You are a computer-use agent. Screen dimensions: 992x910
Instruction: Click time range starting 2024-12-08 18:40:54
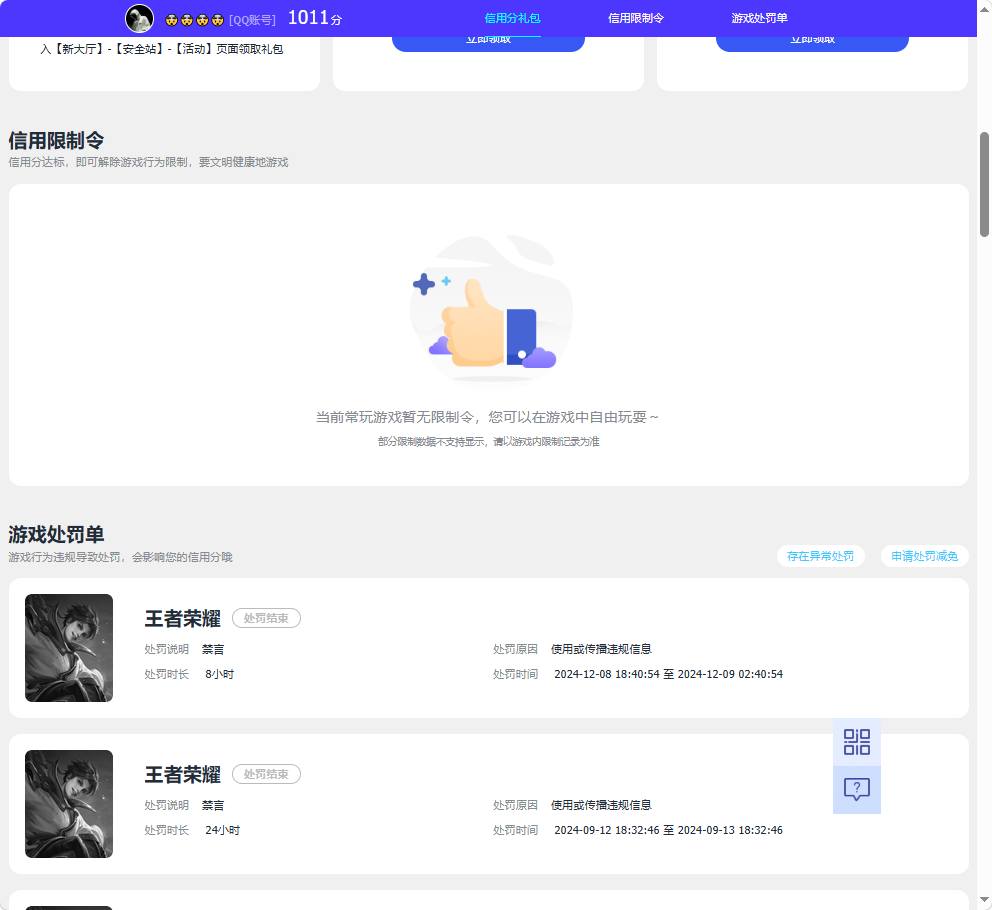click(669, 675)
